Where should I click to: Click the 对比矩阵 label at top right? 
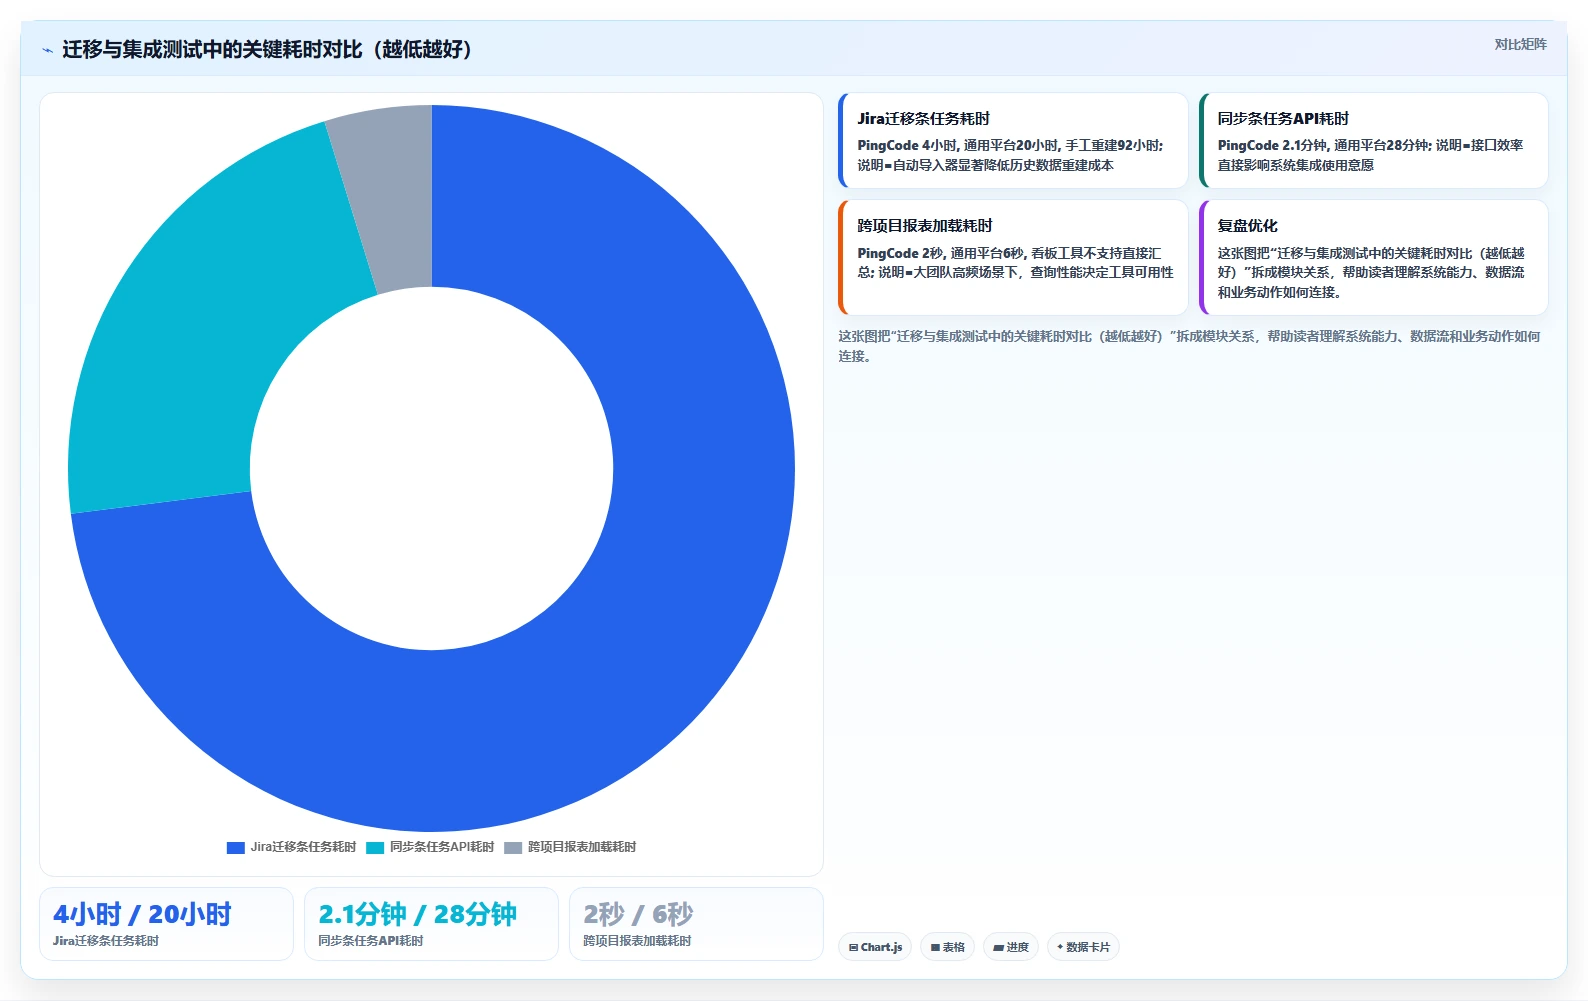(1520, 44)
